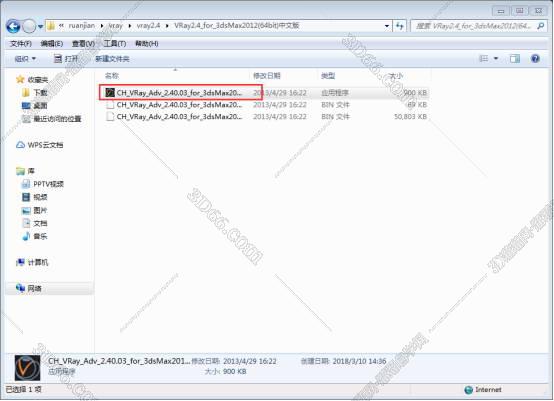The height and width of the screenshot is (401, 554).
Task: Click the 修改日期 value in details pane
Action: pyautogui.click(x=250, y=361)
